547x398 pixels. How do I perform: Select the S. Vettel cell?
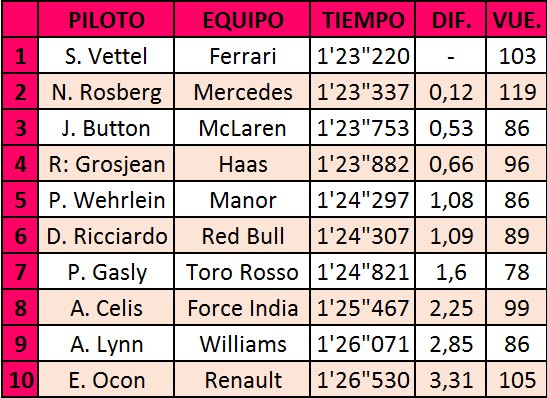tap(106, 56)
